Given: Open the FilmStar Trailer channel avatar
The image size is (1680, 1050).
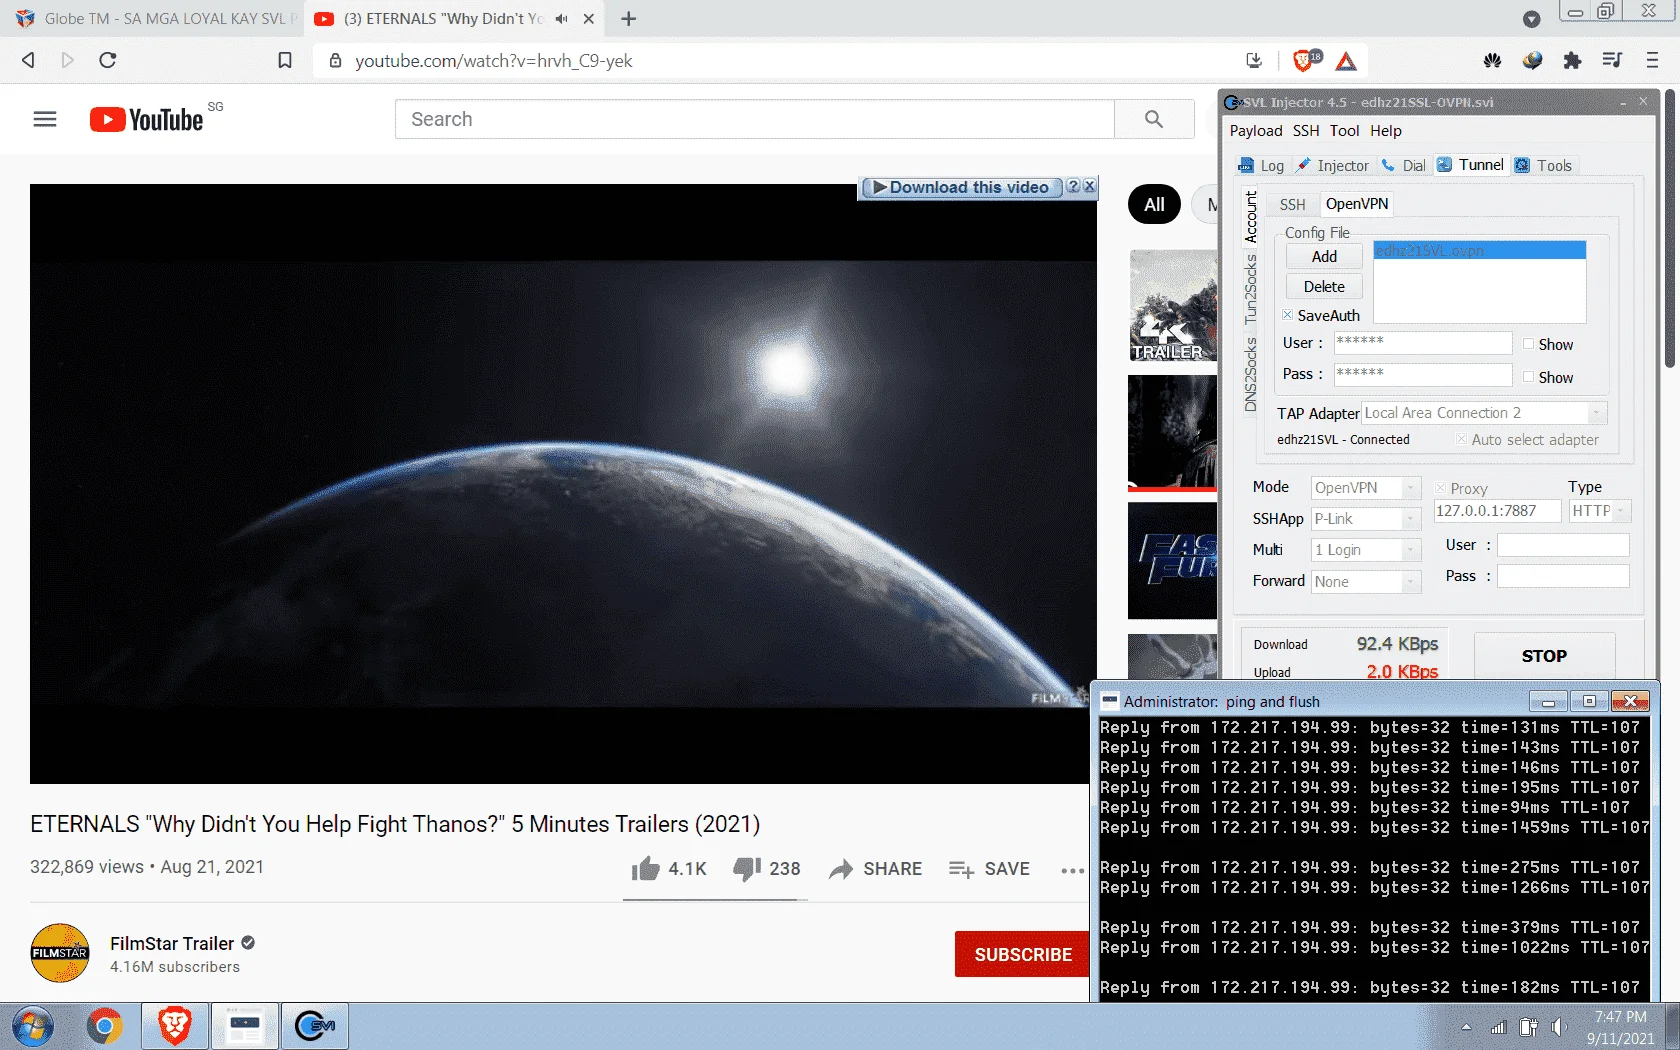Looking at the screenshot, I should pyautogui.click(x=60, y=953).
